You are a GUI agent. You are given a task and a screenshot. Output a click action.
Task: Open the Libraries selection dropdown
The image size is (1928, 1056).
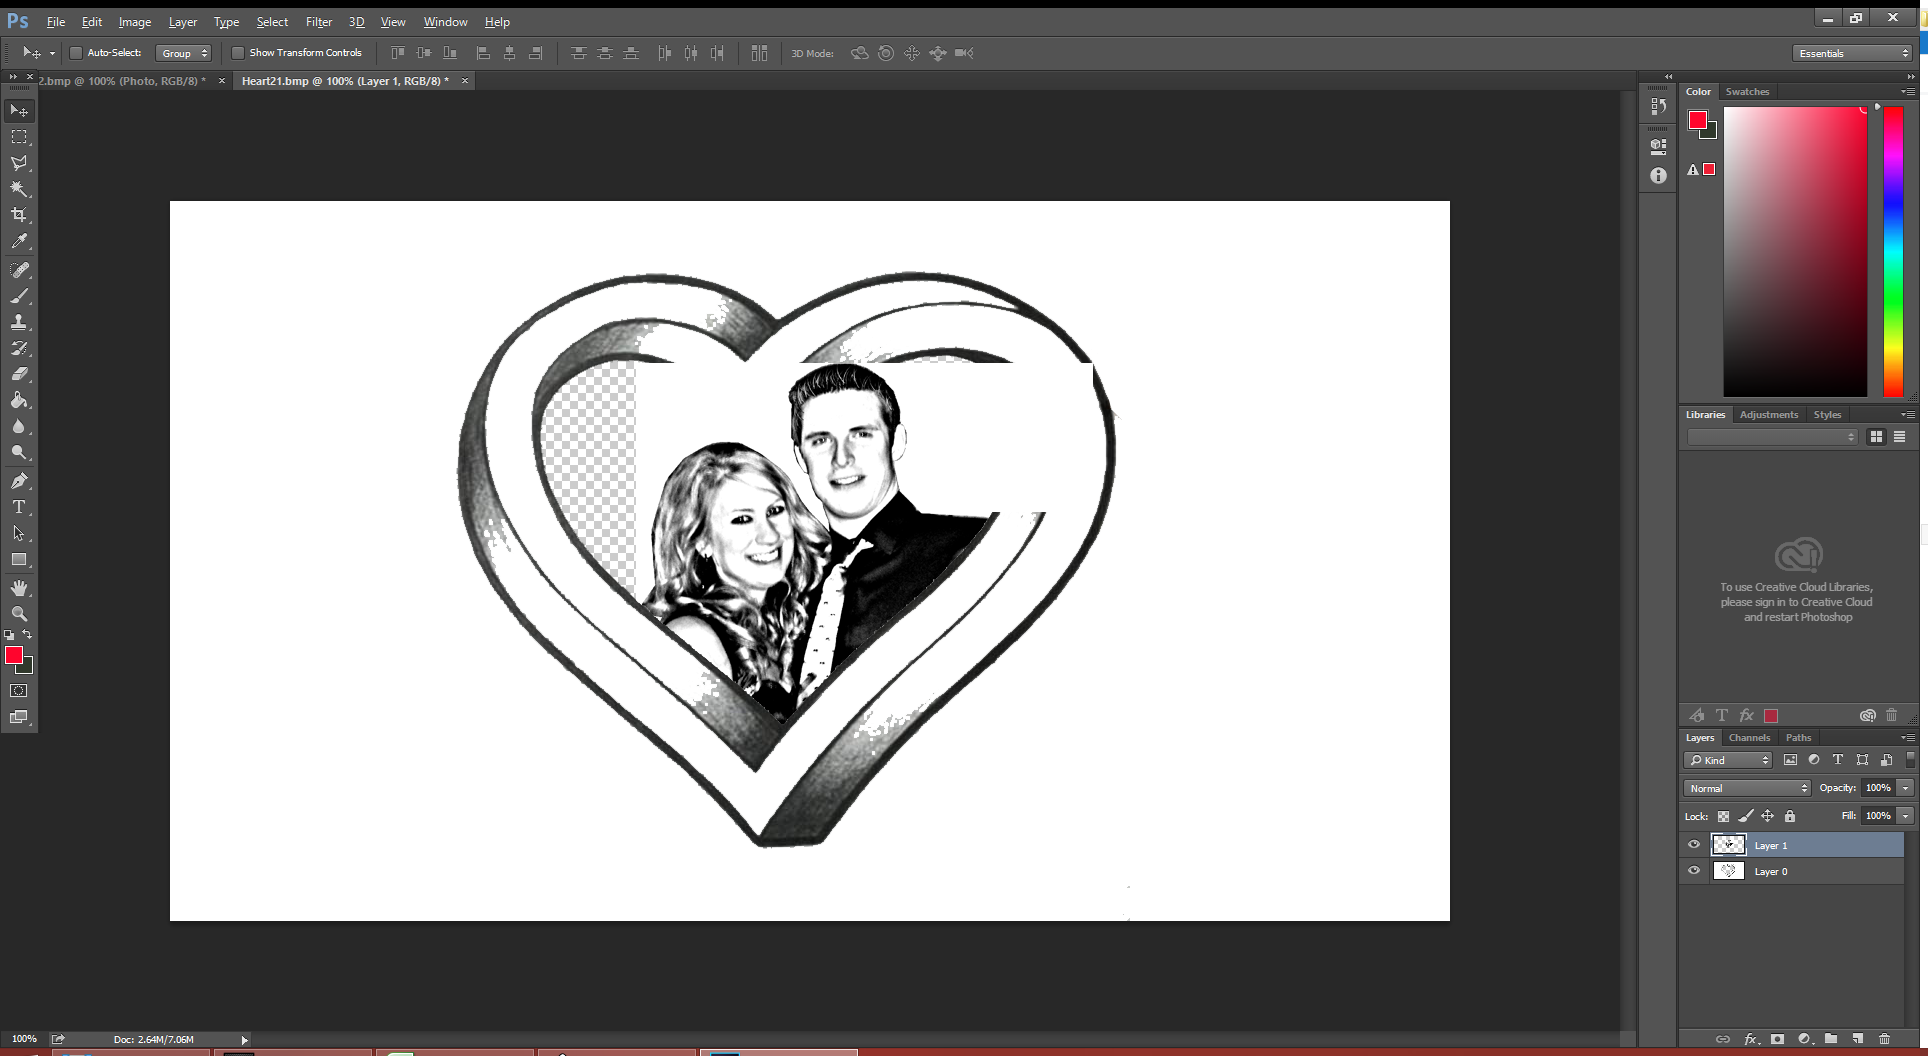(1772, 437)
